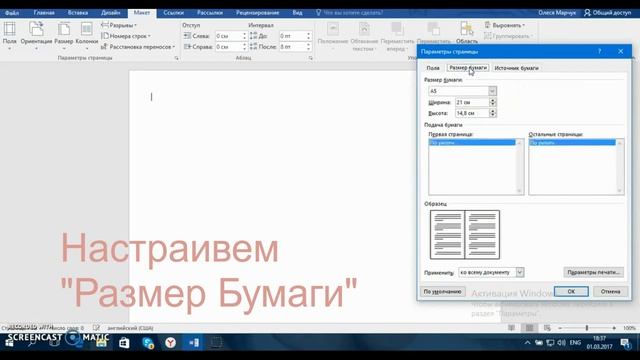Decrease the Высота height value

tap(493, 115)
